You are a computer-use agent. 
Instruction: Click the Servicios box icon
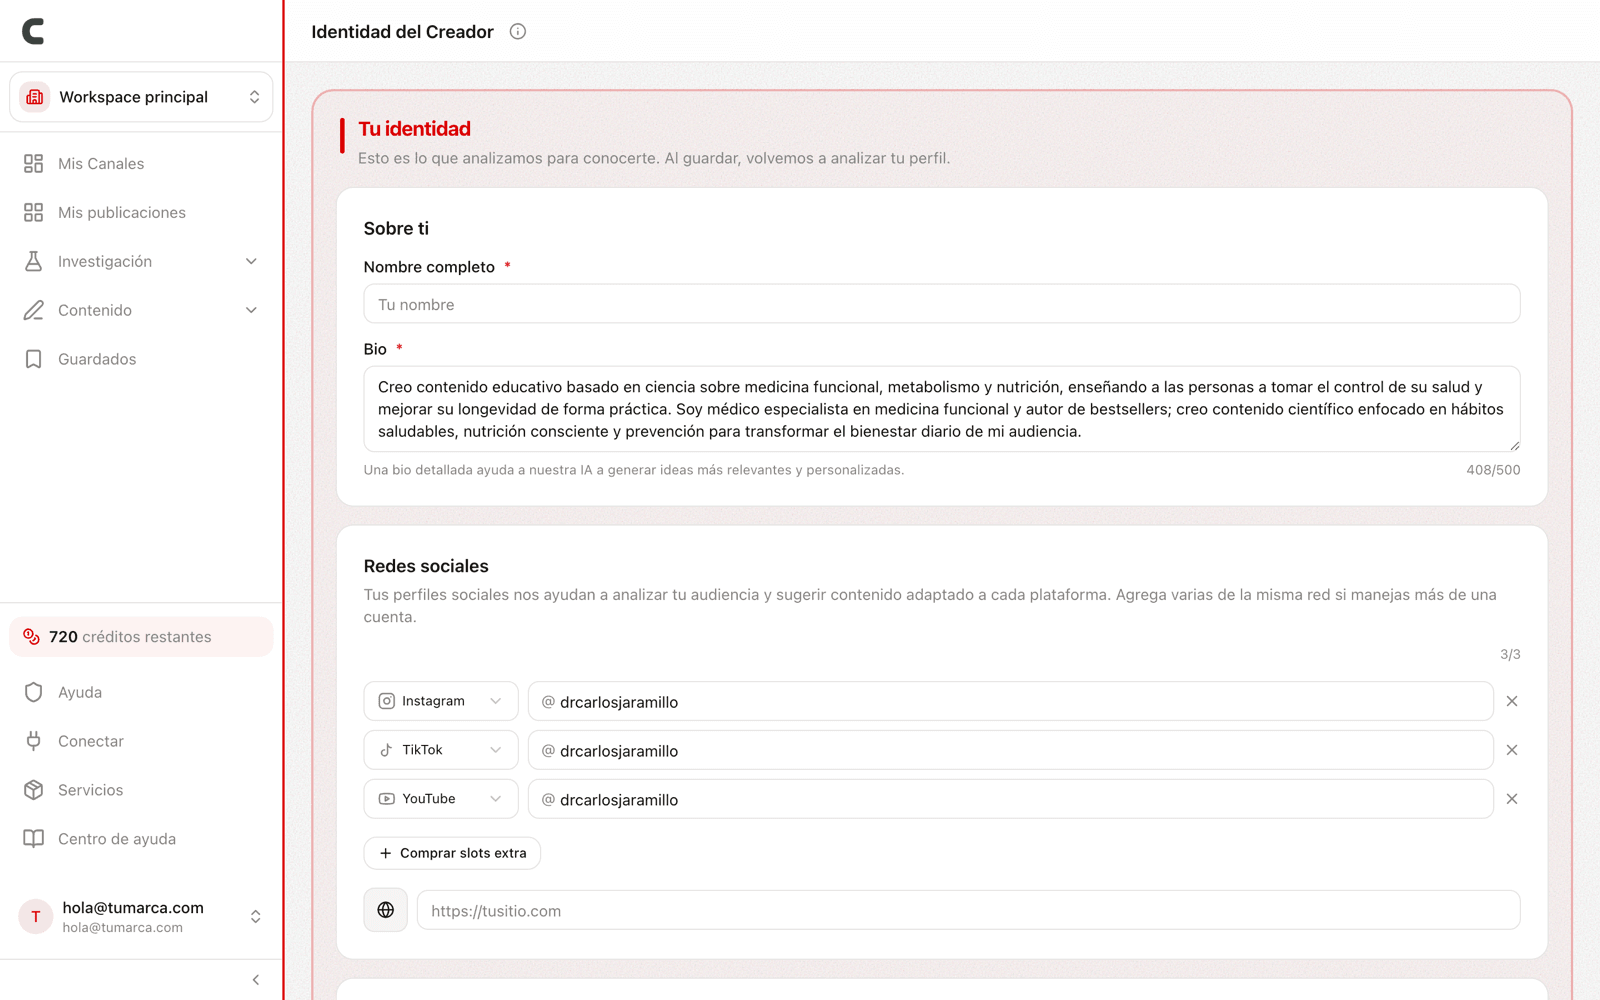34,790
